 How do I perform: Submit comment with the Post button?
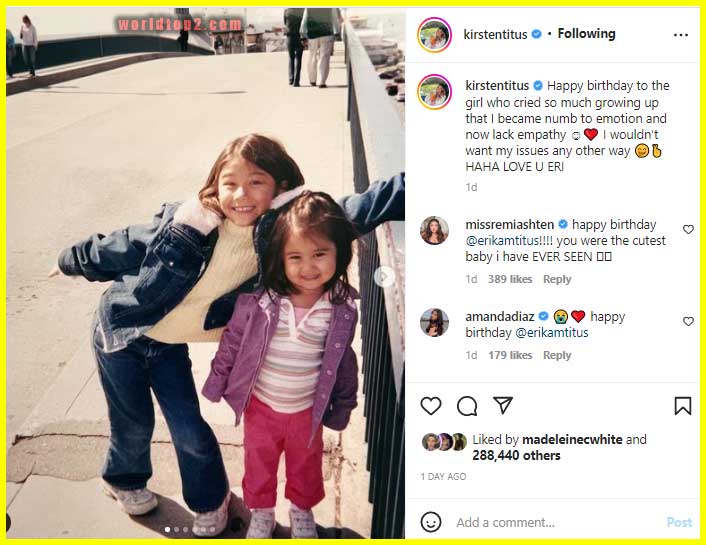point(679,522)
